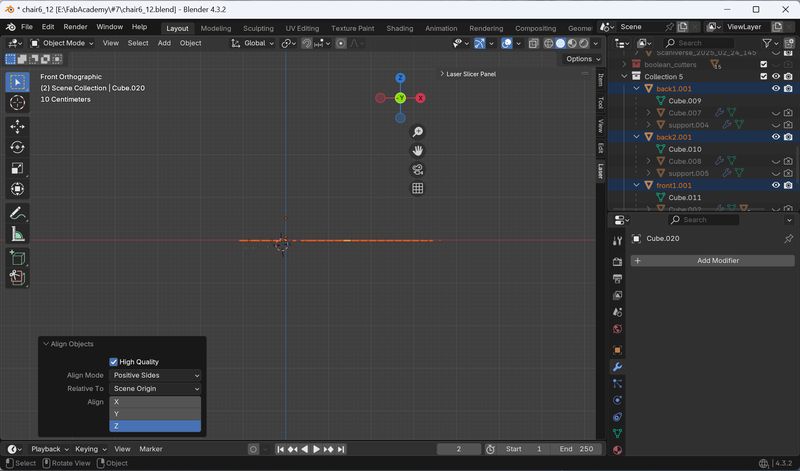Open the Align Mode dropdown
This screenshot has height=471, width=800.
tap(155, 375)
